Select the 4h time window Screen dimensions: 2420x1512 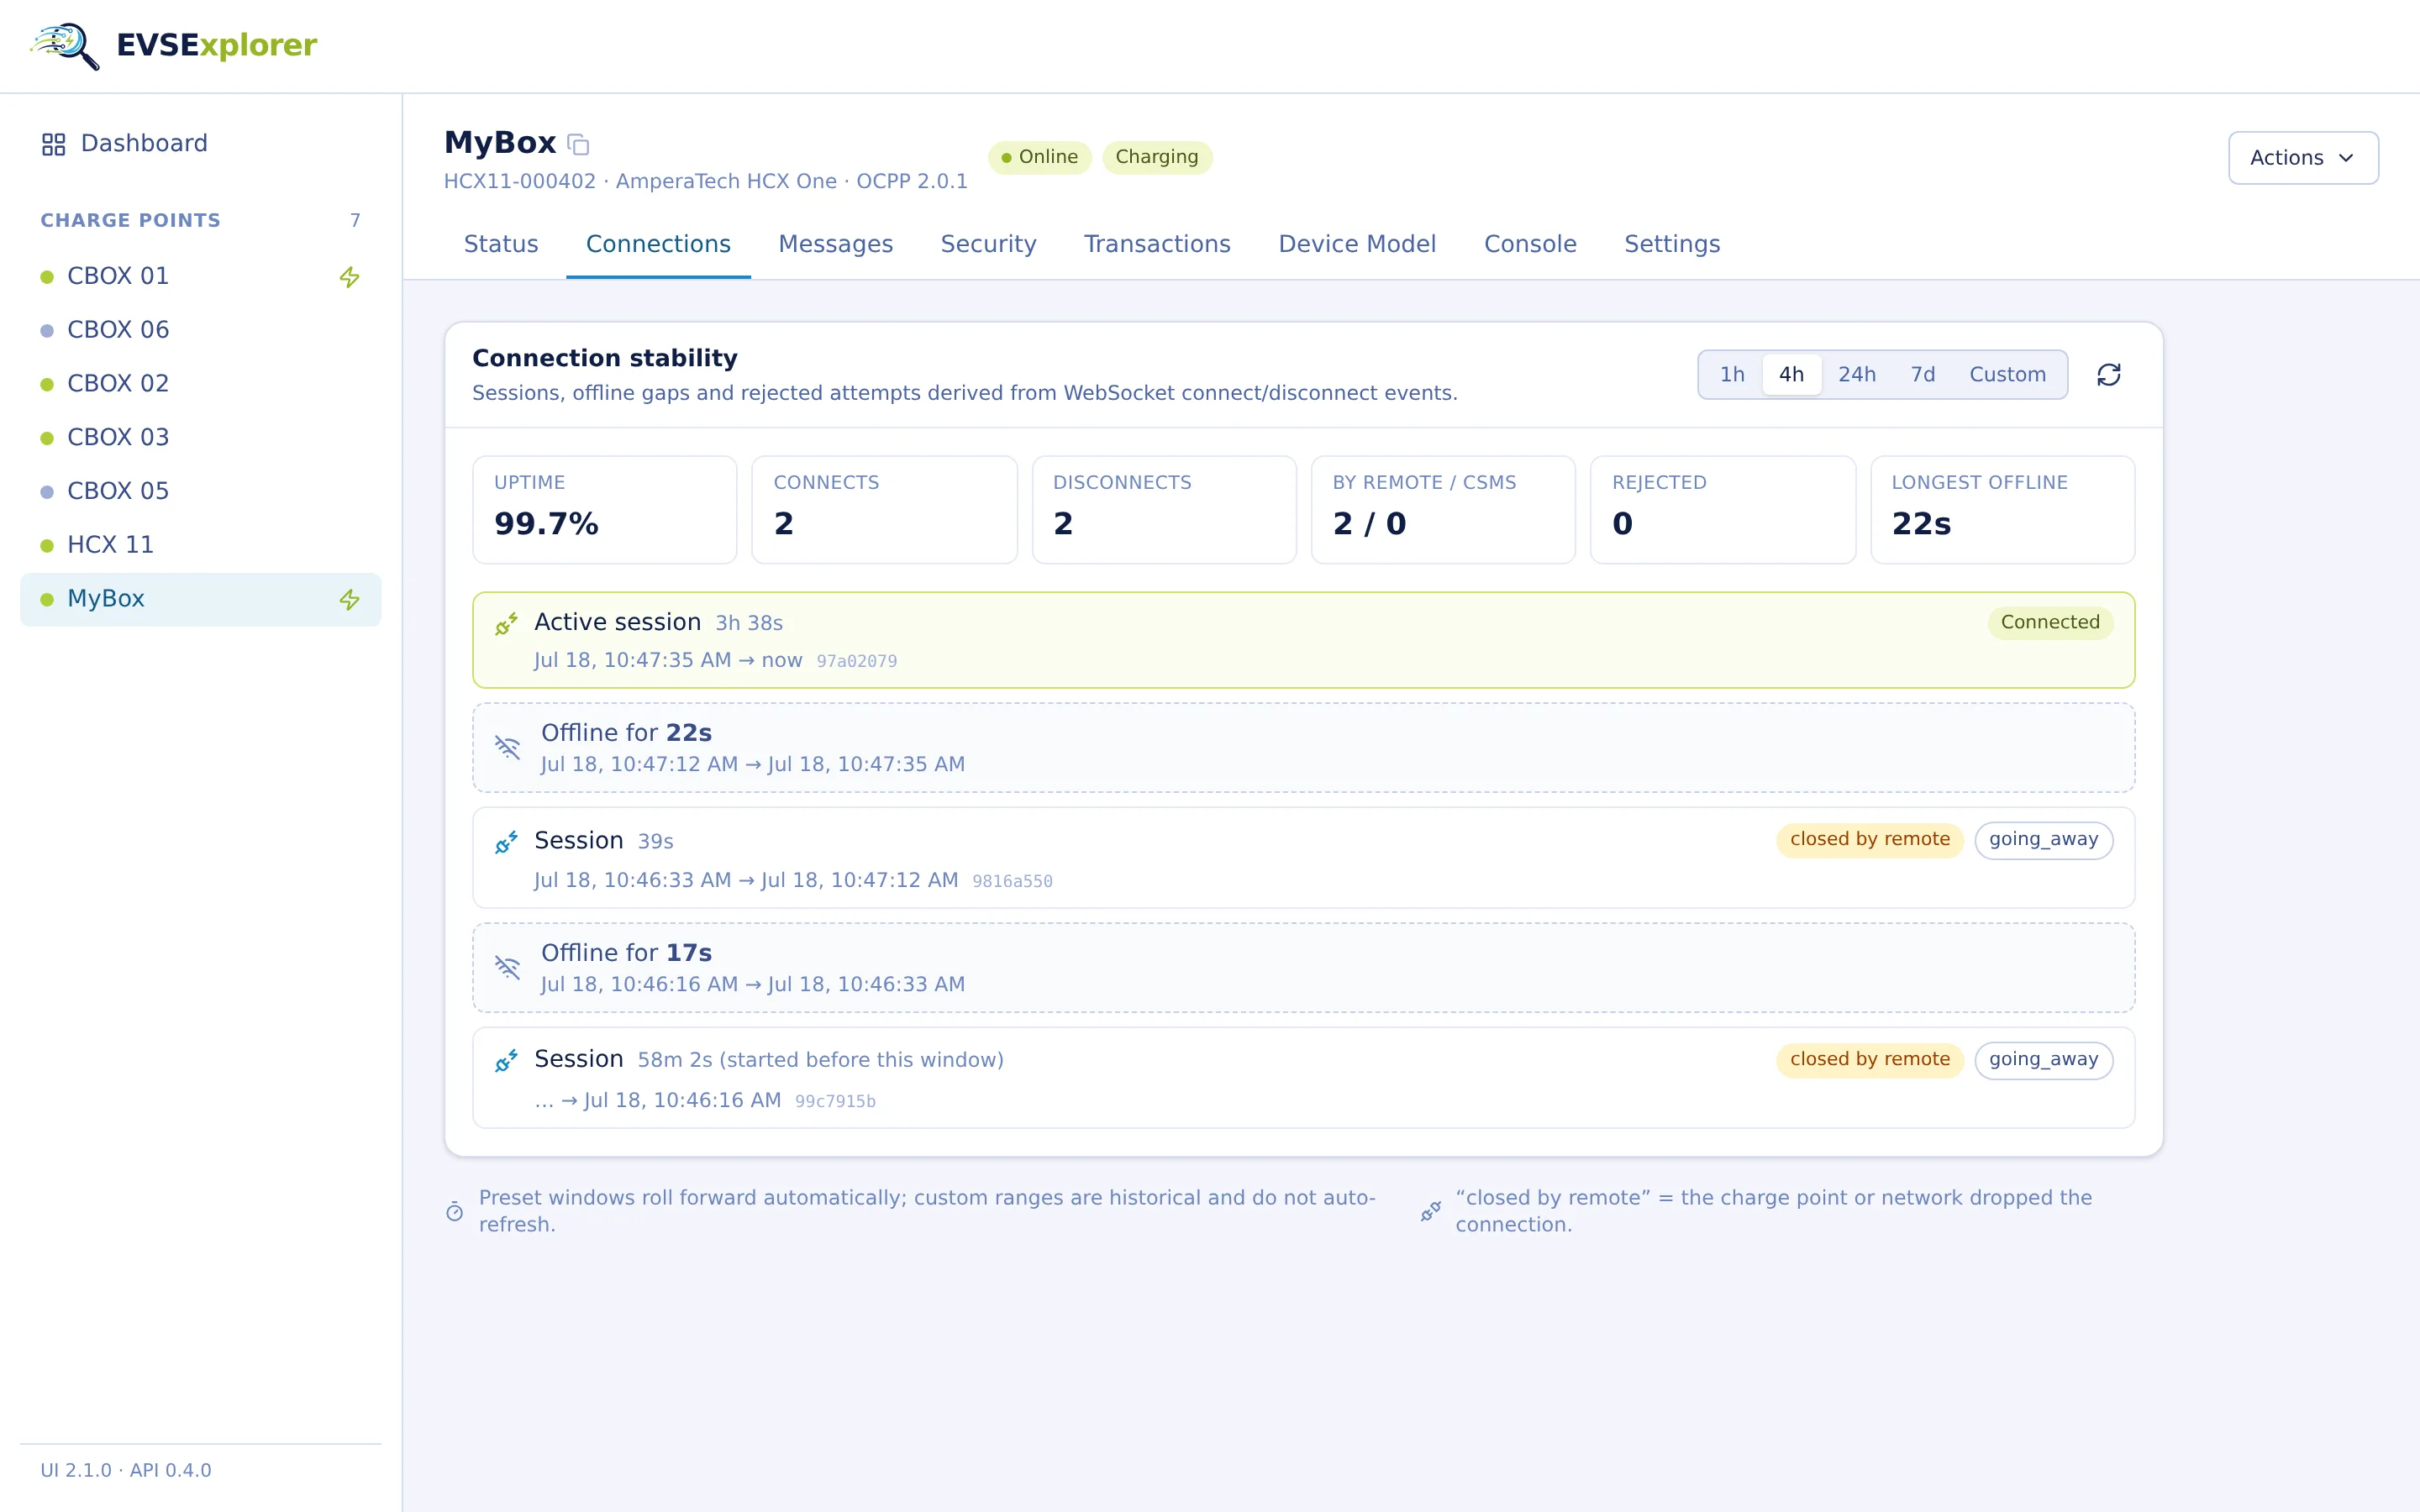pyautogui.click(x=1791, y=375)
